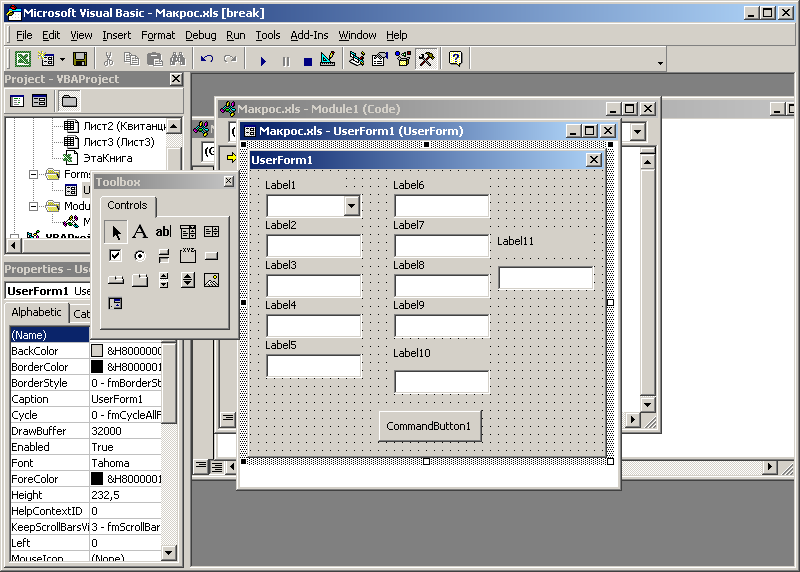Image resolution: width=800 pixels, height=572 pixels.
Task: Run the macro with the play icon
Action: 263,61
